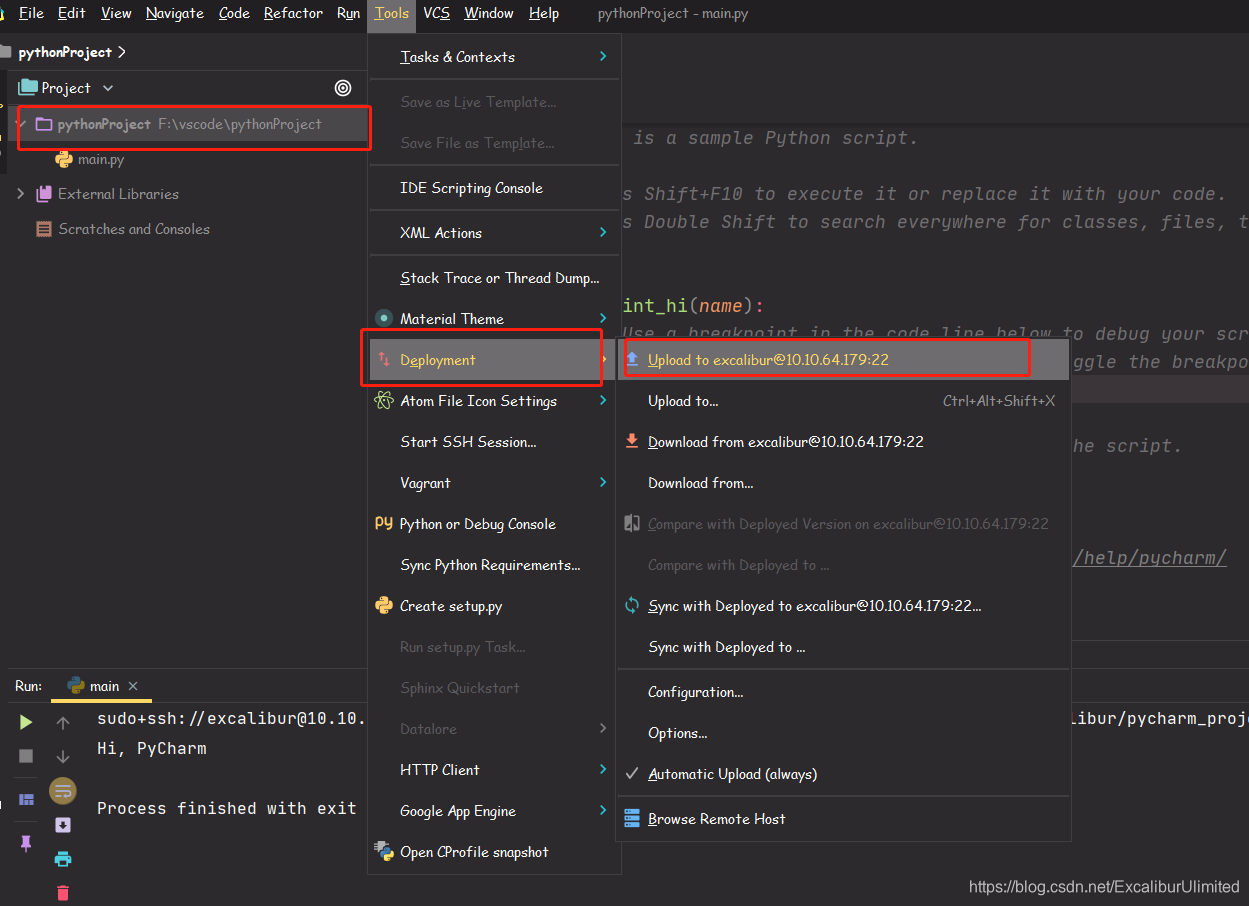Click the Print icon in Run panel
This screenshot has height=906, width=1249.
(x=63, y=859)
